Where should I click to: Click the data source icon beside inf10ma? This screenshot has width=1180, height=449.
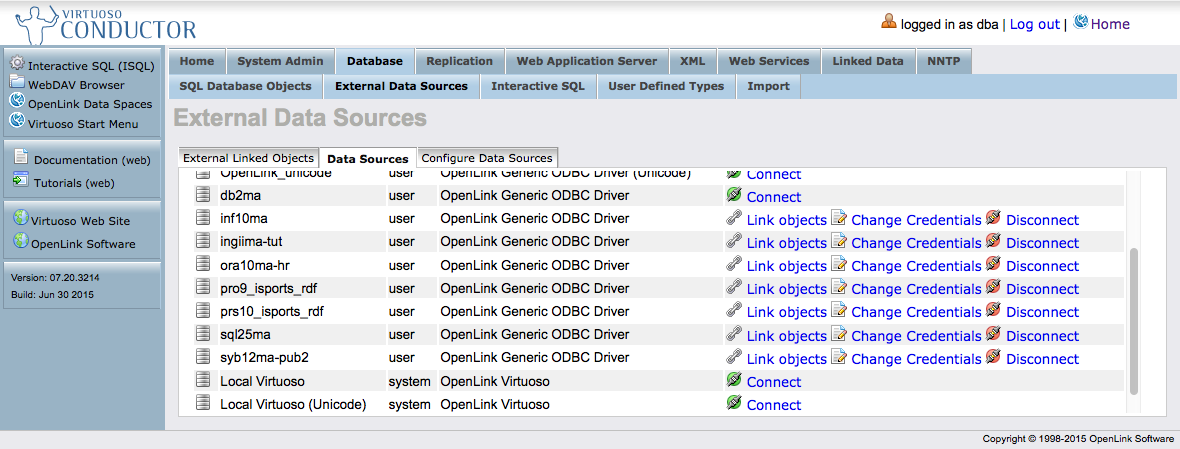pos(204,219)
